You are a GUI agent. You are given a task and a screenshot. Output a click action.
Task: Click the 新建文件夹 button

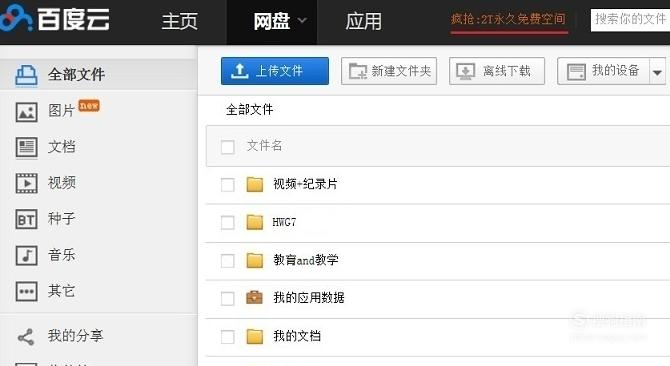point(389,71)
